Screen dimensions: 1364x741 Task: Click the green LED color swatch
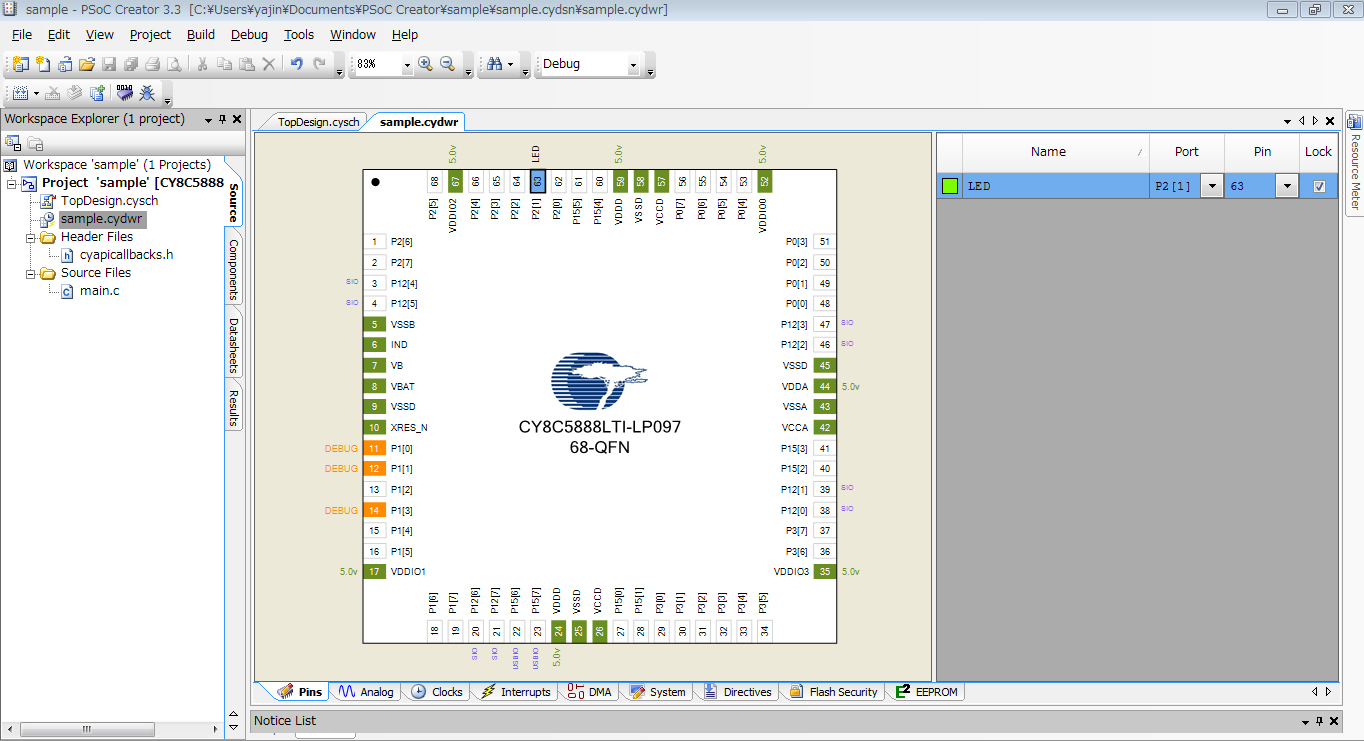[x=950, y=186]
